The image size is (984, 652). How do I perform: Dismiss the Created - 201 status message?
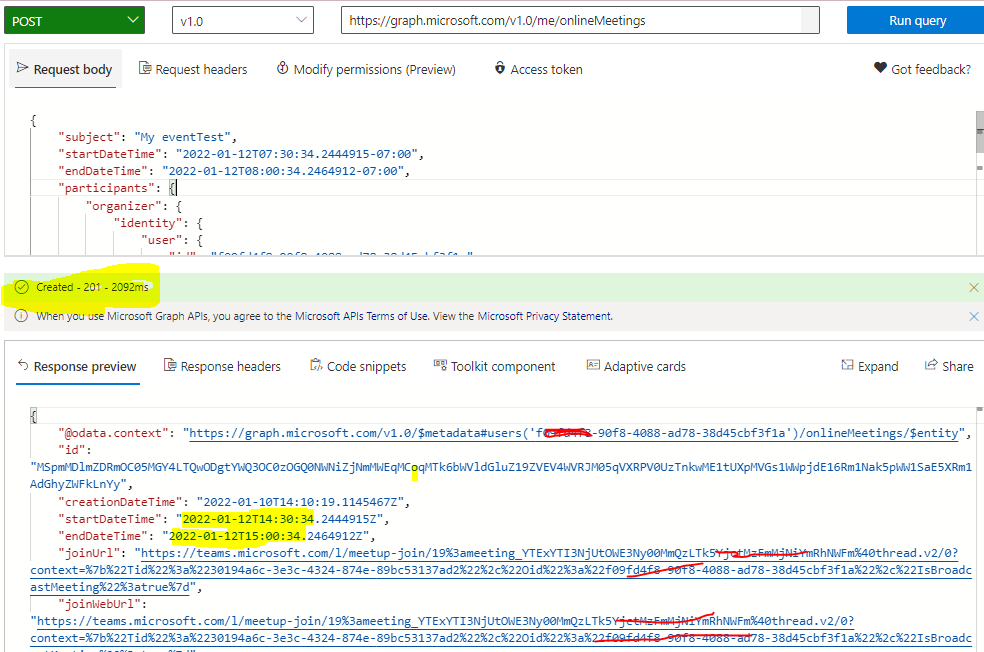tap(973, 287)
